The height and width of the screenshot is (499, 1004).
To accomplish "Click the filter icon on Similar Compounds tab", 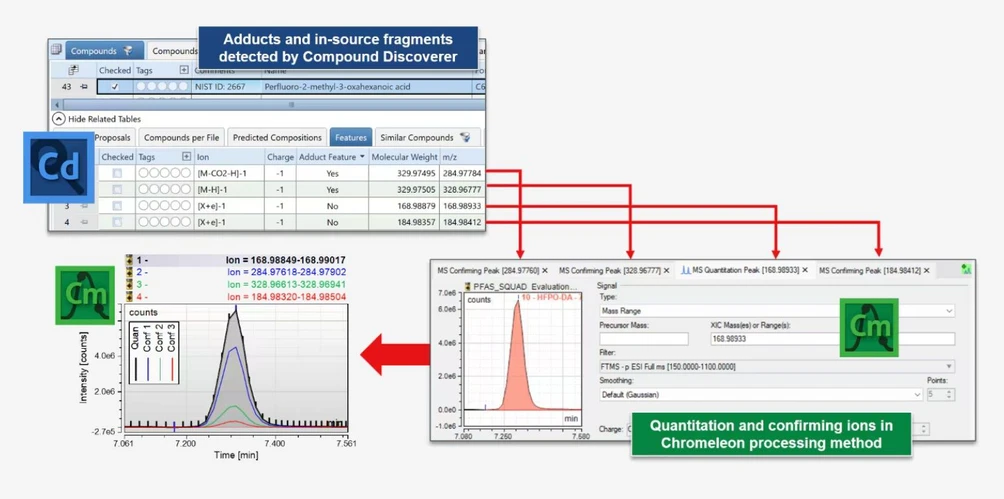I will tap(465, 137).
